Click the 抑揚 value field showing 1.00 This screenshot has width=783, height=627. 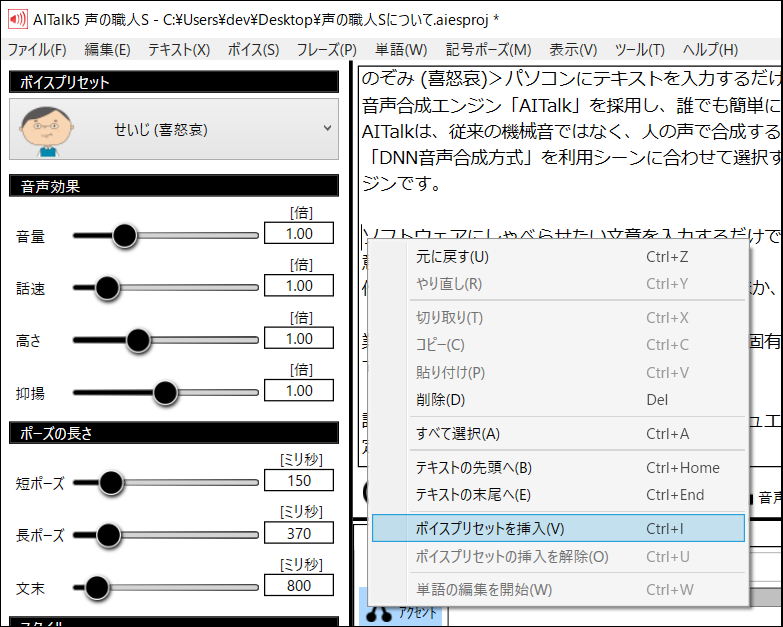[x=299, y=390]
